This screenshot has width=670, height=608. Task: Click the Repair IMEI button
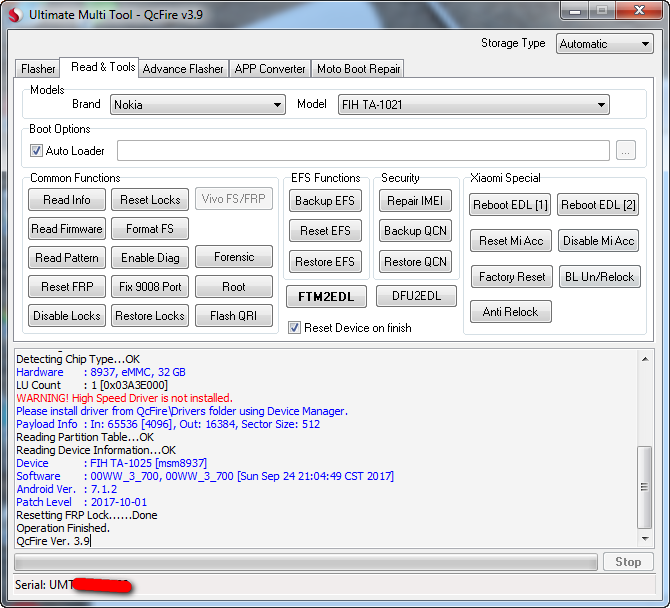click(x=415, y=200)
